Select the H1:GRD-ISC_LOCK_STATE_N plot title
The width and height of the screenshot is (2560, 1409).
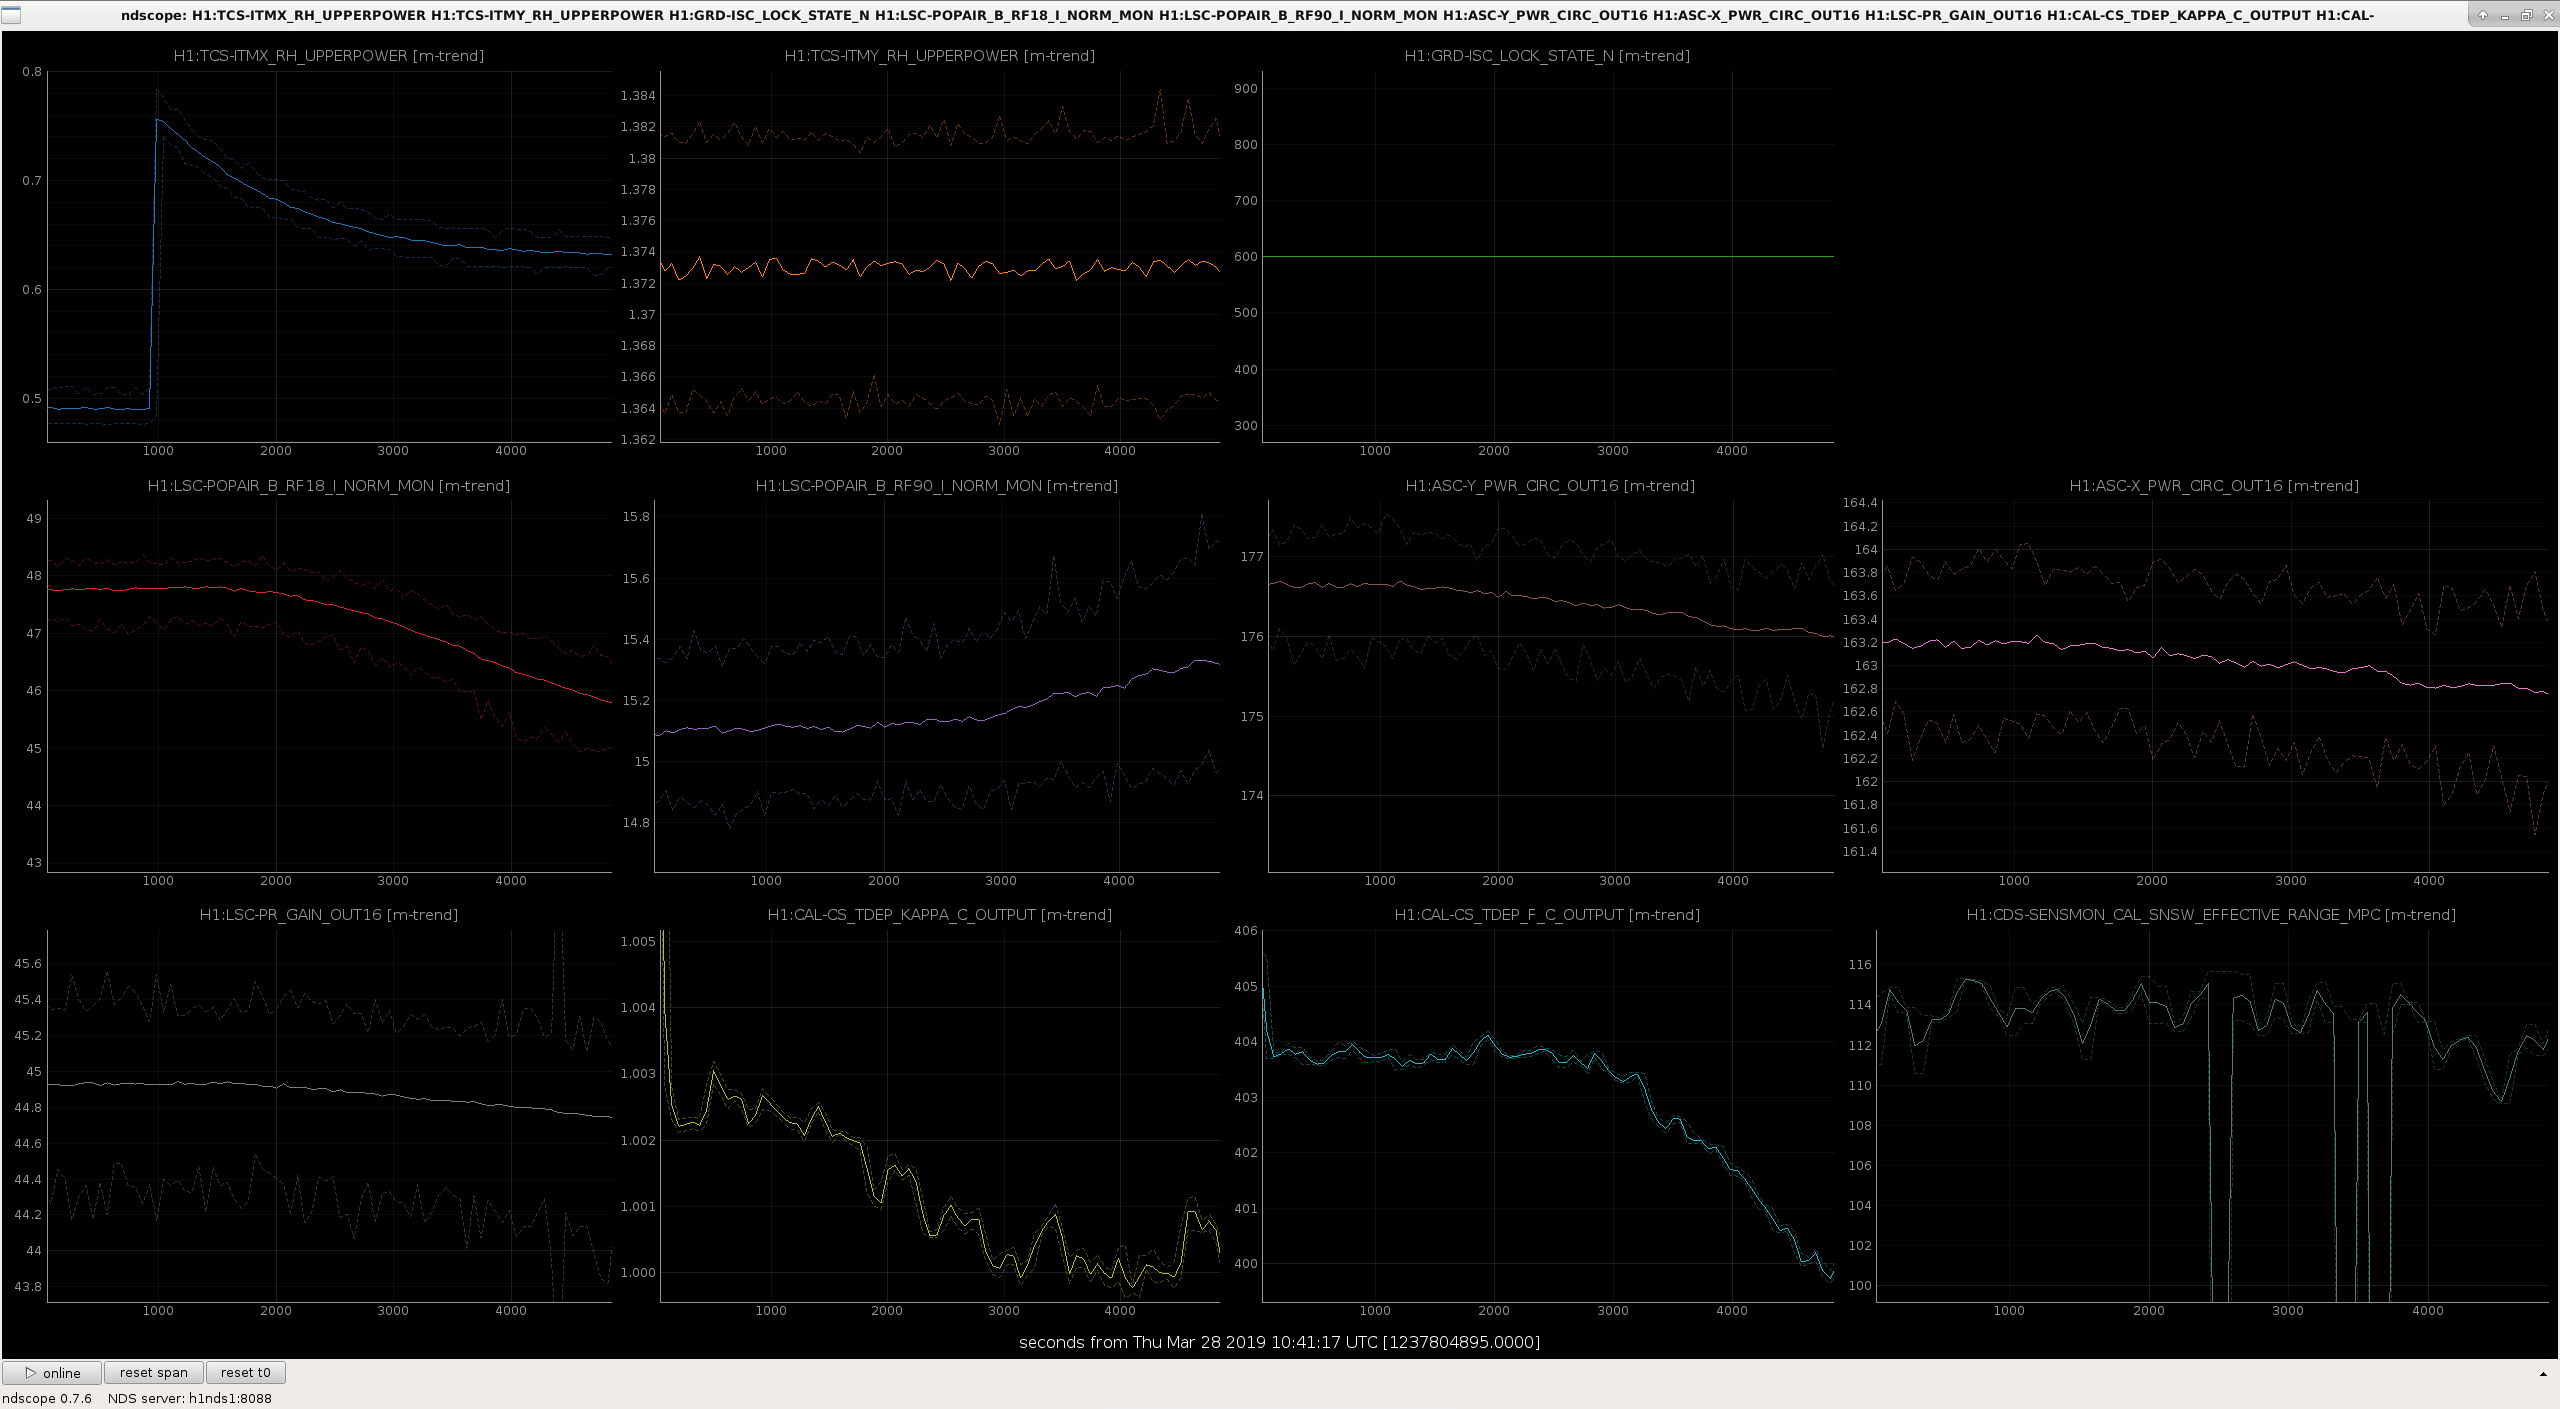coord(1547,56)
